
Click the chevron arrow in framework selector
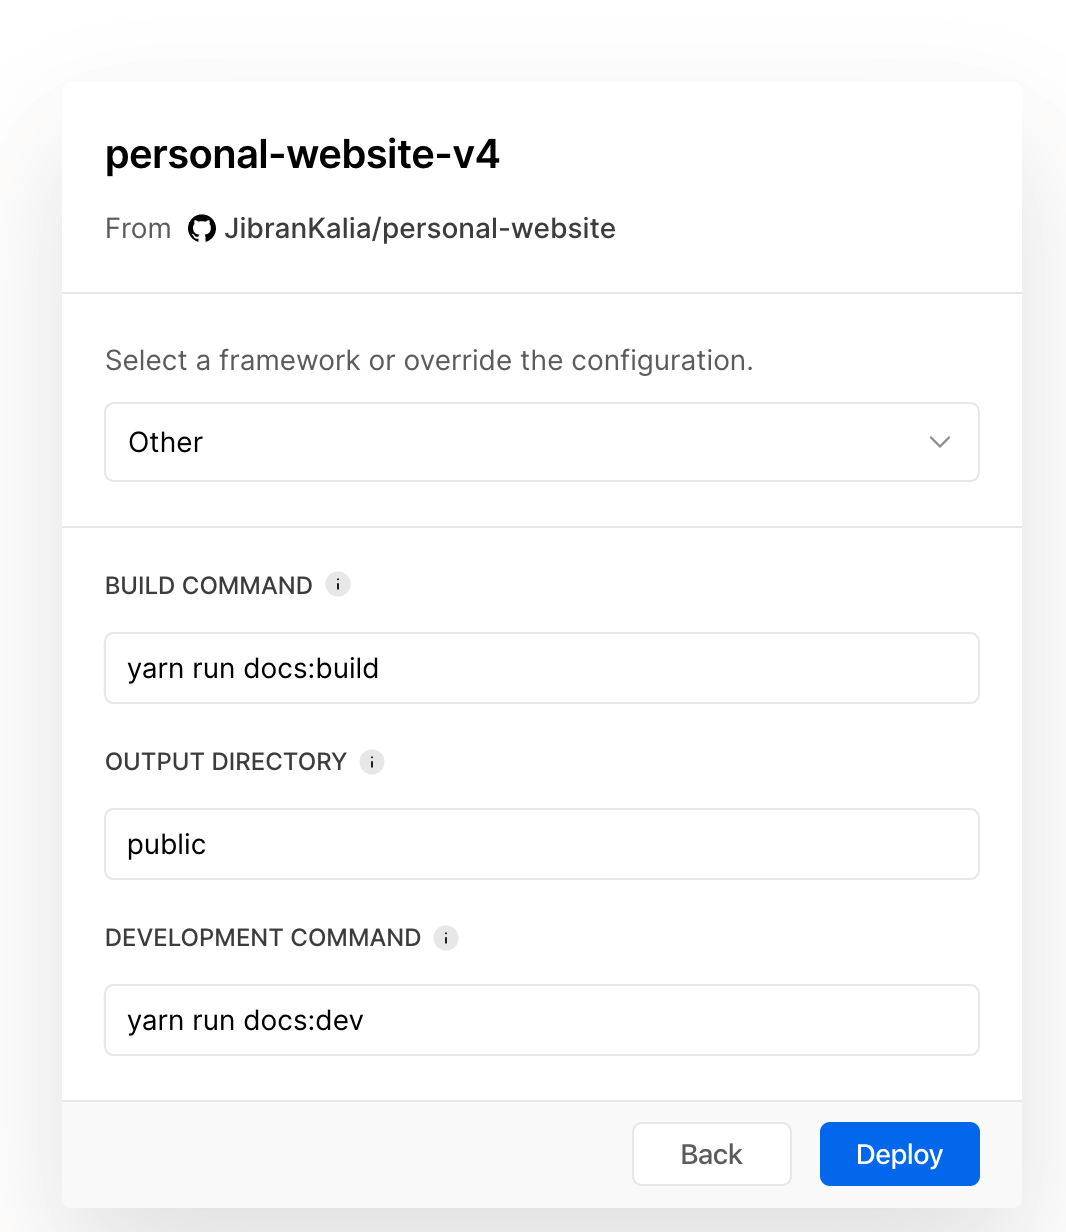click(939, 442)
